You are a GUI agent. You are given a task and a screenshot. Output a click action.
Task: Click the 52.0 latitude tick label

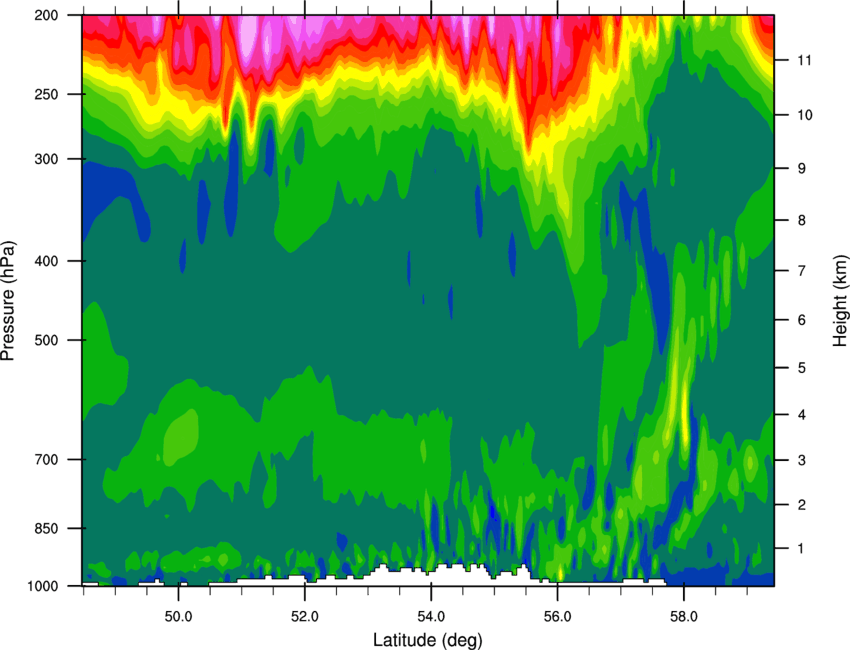point(305,617)
